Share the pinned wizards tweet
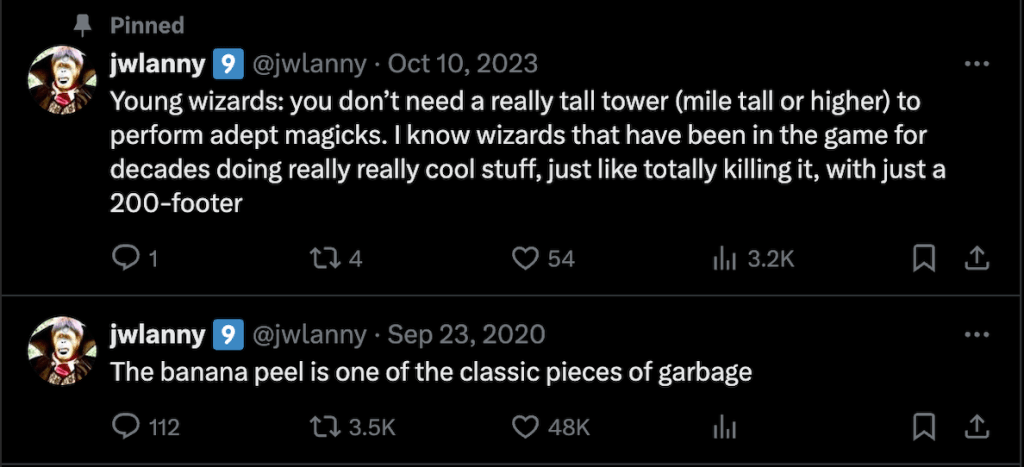The width and height of the screenshot is (1024, 467). [975, 259]
